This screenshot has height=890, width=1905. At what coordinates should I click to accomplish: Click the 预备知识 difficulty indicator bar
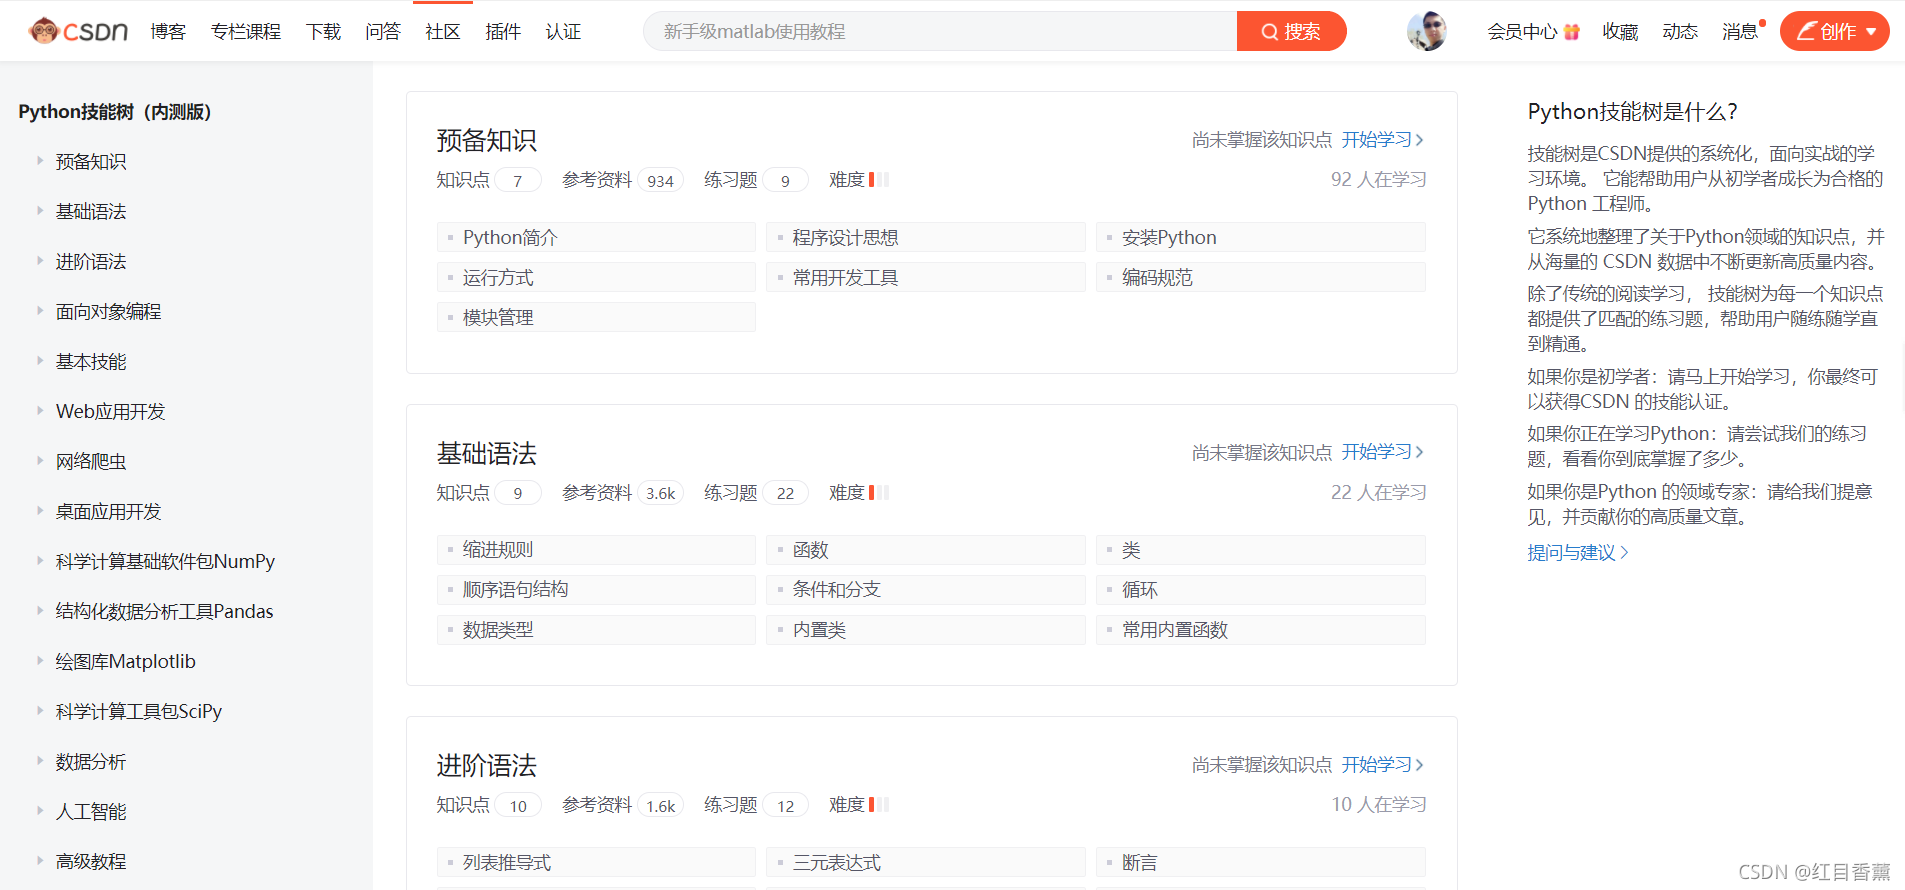click(879, 180)
